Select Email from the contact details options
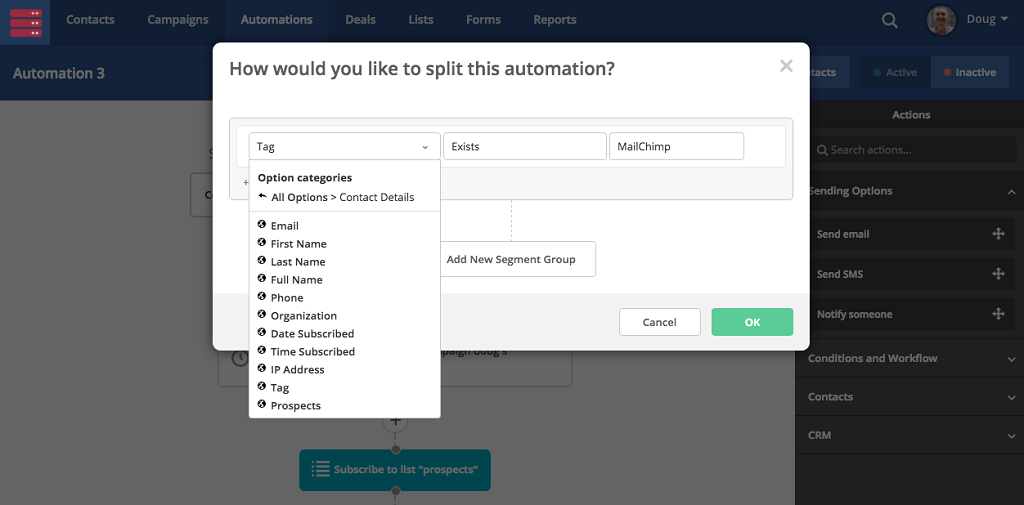The width and height of the screenshot is (1024, 505). tap(284, 226)
